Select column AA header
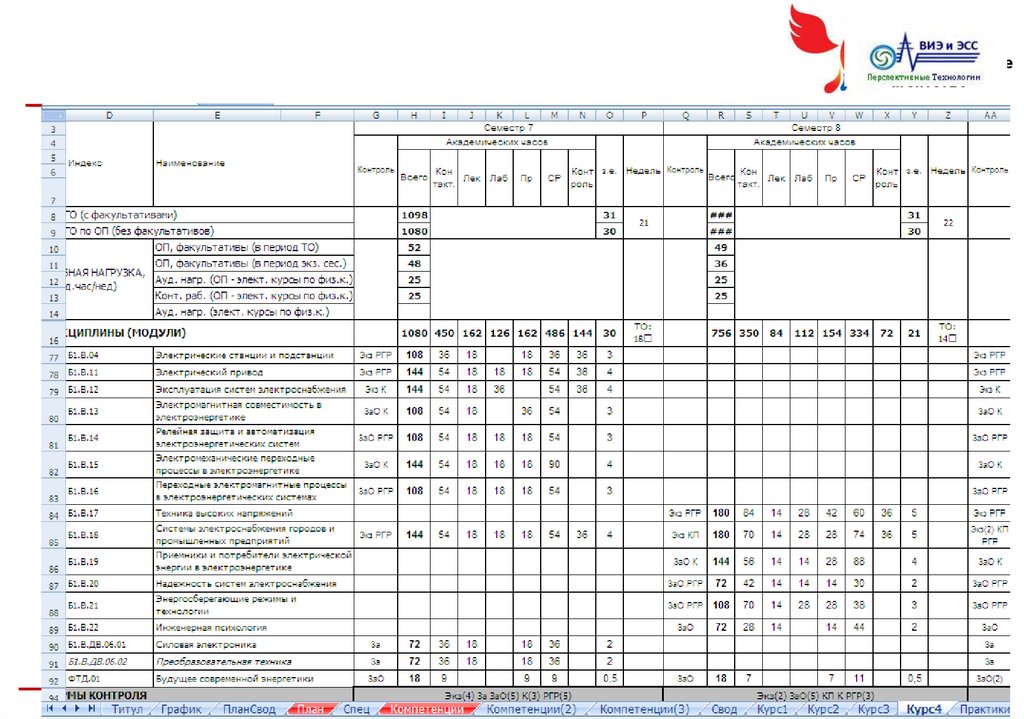This screenshot has width=1024, height=719. click(990, 116)
